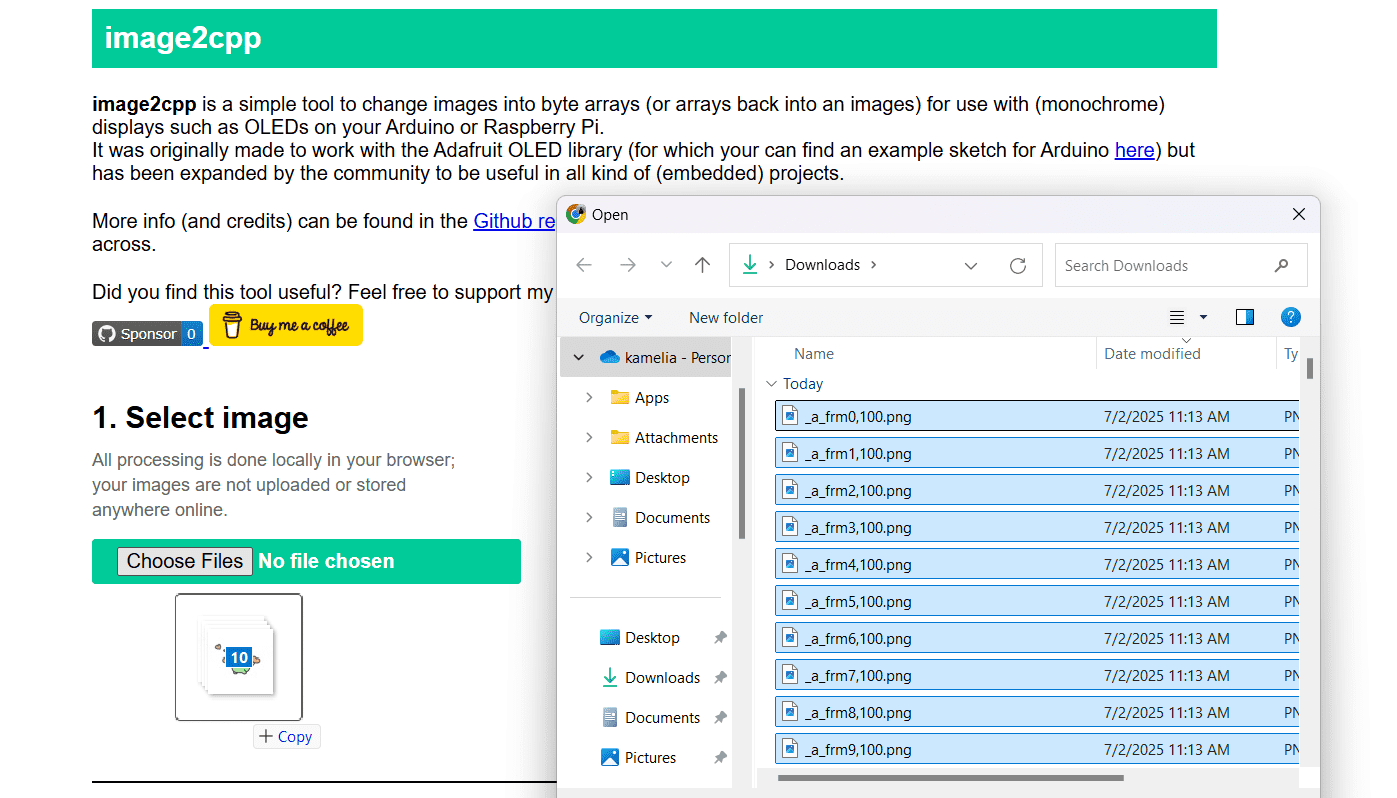Collapse the Today file group
The width and height of the screenshot is (1397, 798).
pos(771,384)
